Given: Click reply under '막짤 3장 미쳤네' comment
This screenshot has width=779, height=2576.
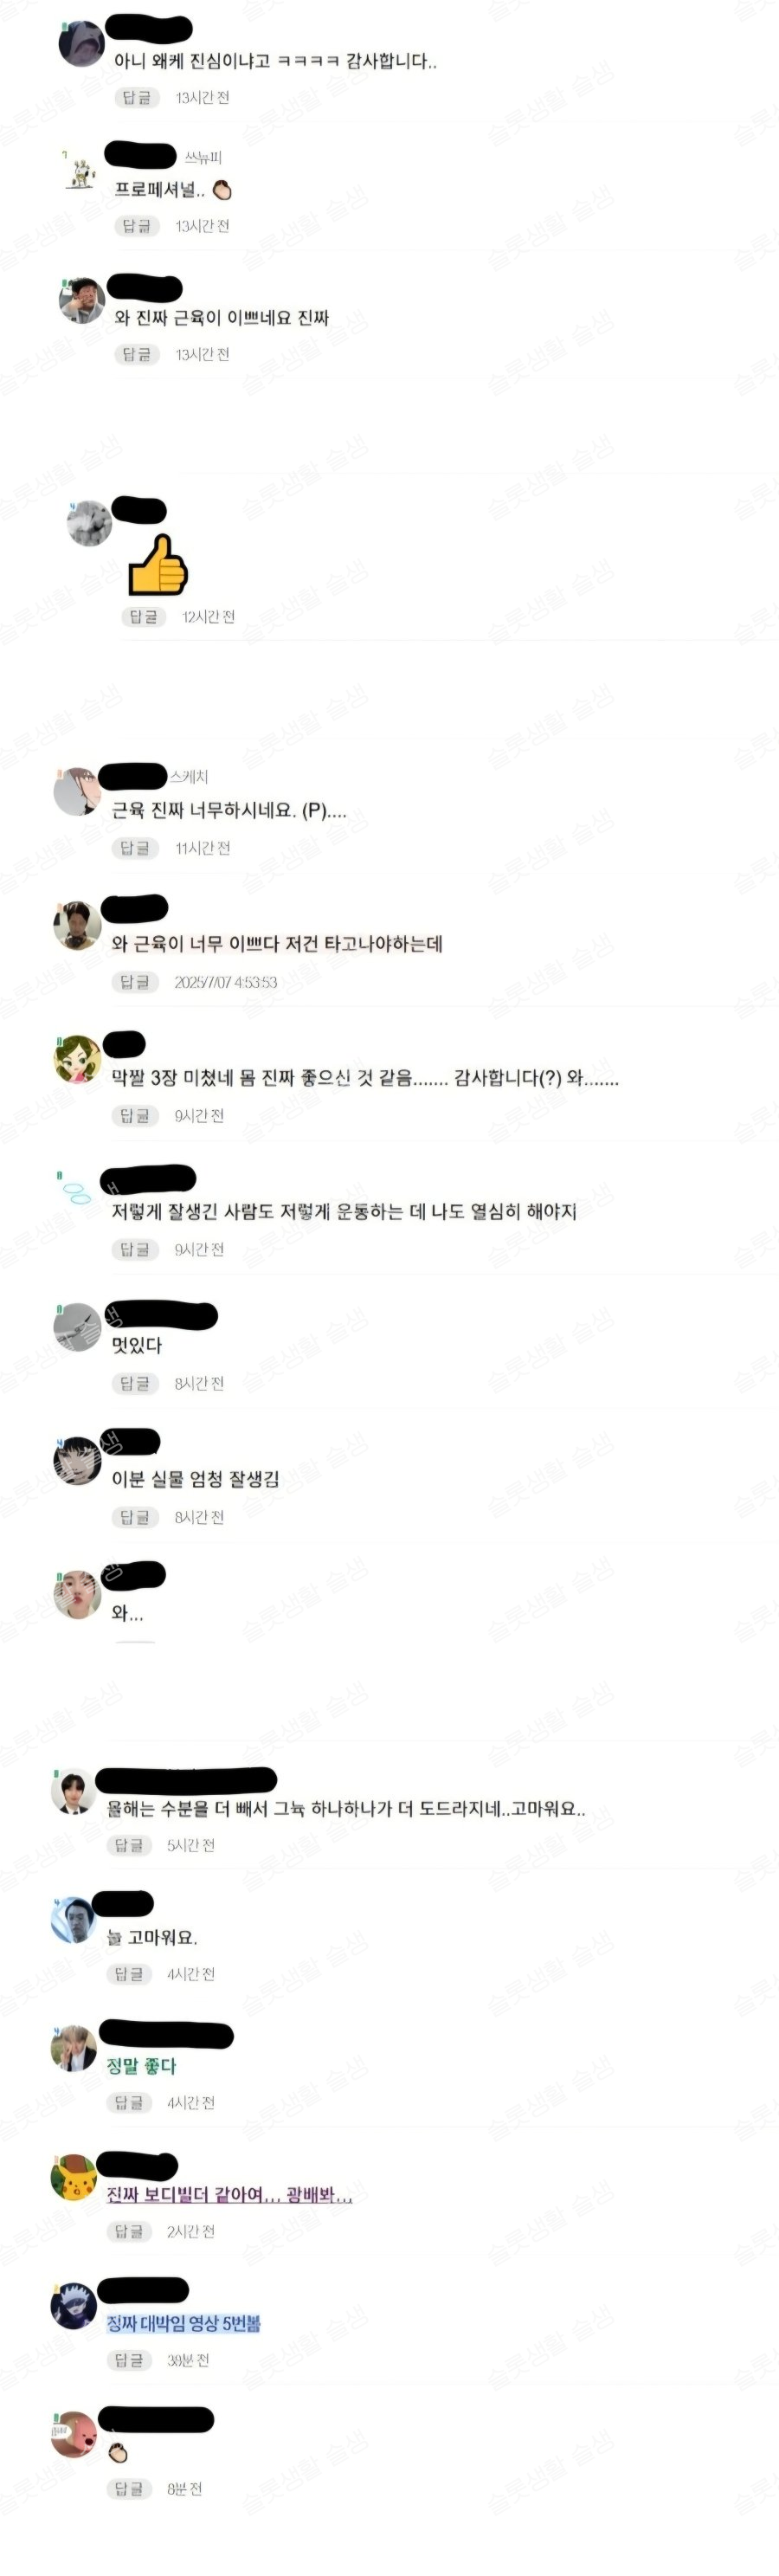Looking at the screenshot, I should pyautogui.click(x=134, y=1116).
